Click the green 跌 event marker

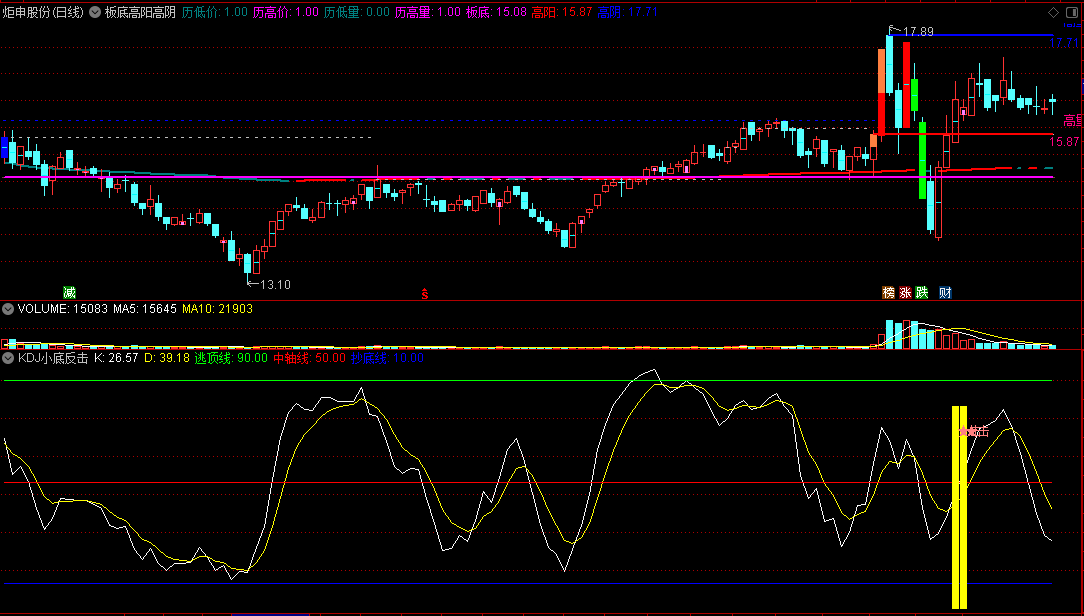click(922, 292)
